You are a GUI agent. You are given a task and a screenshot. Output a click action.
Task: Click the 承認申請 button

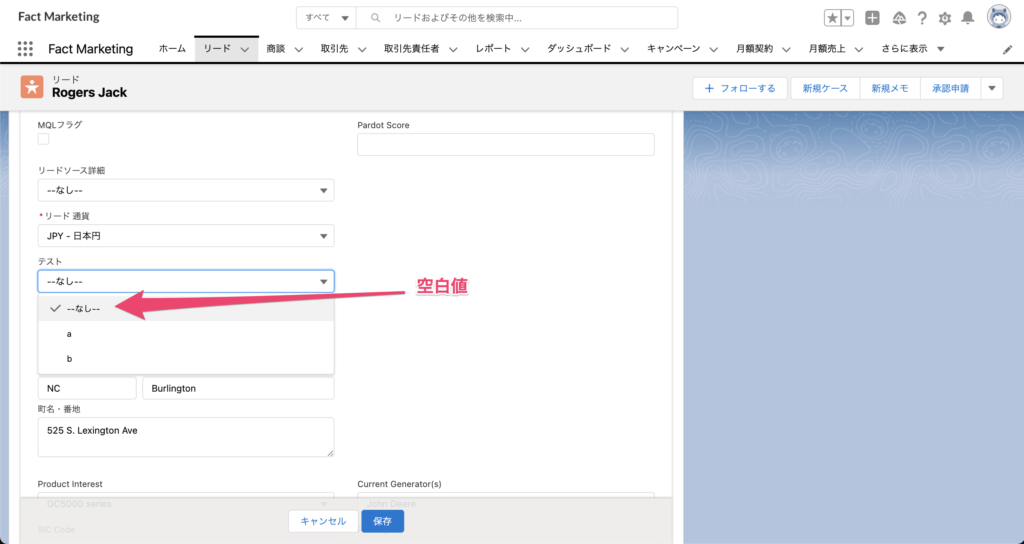pos(950,88)
